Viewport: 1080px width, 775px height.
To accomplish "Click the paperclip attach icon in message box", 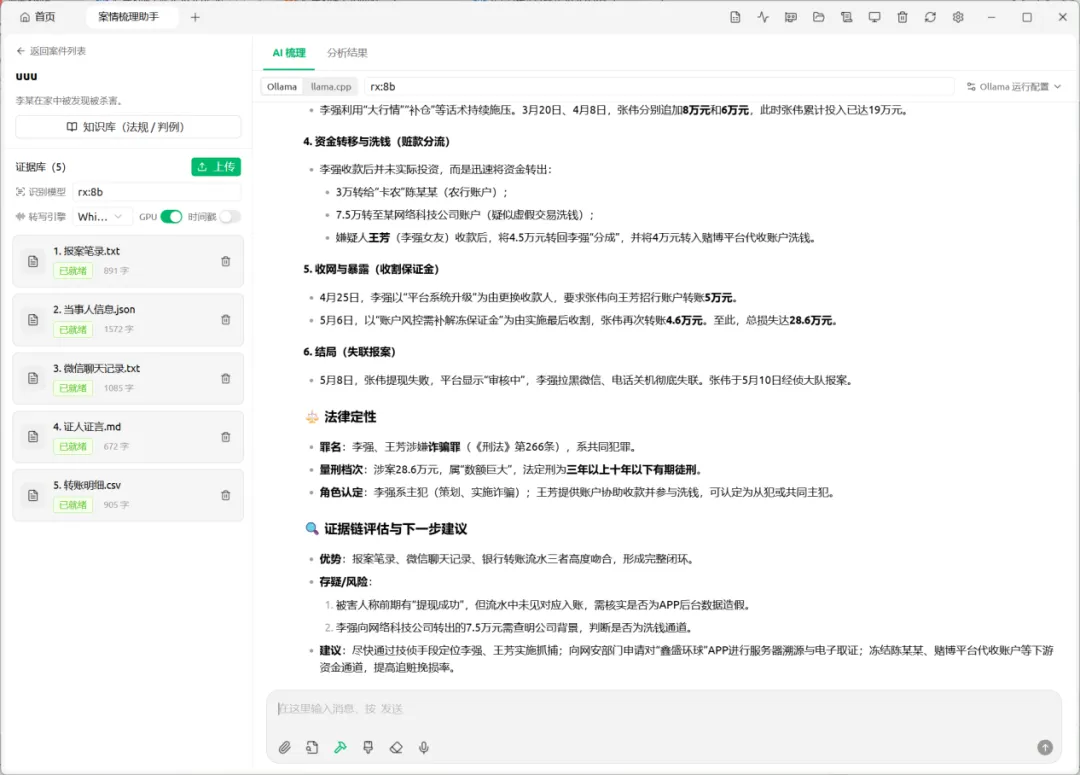I will 284,747.
